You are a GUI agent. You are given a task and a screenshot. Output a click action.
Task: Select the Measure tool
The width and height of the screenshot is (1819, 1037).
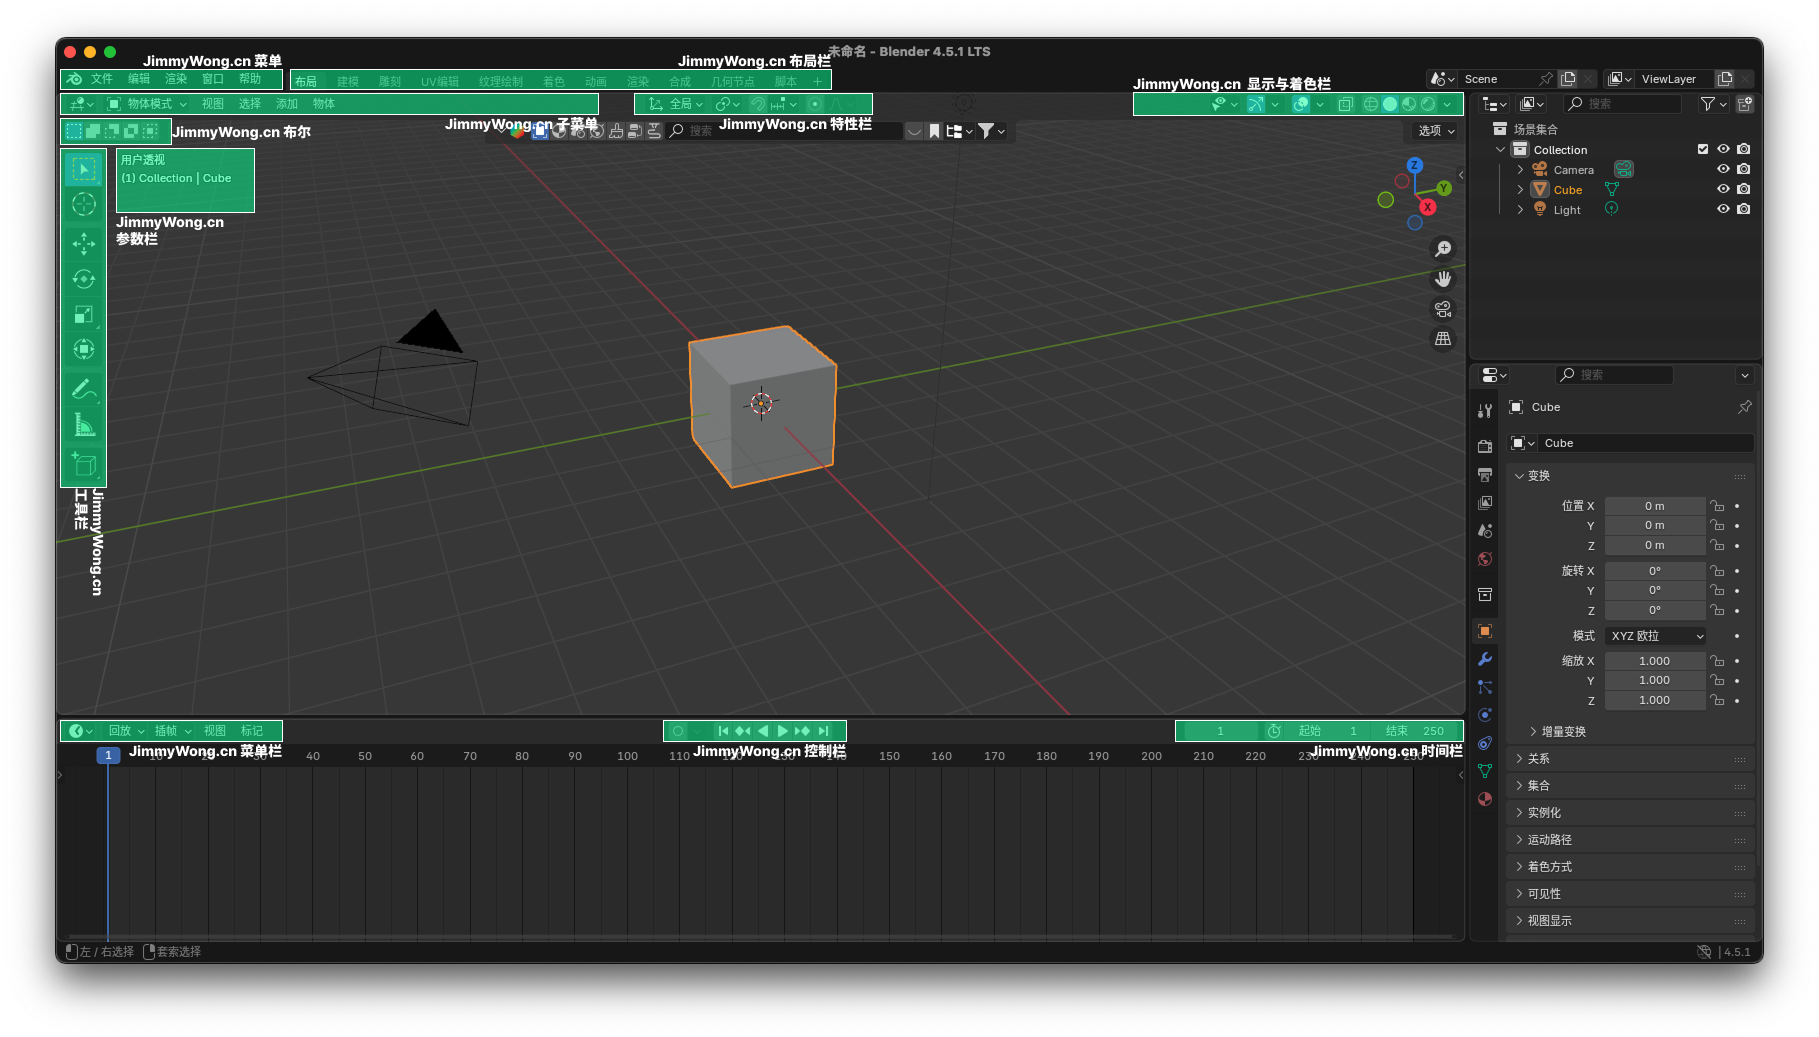click(84, 426)
